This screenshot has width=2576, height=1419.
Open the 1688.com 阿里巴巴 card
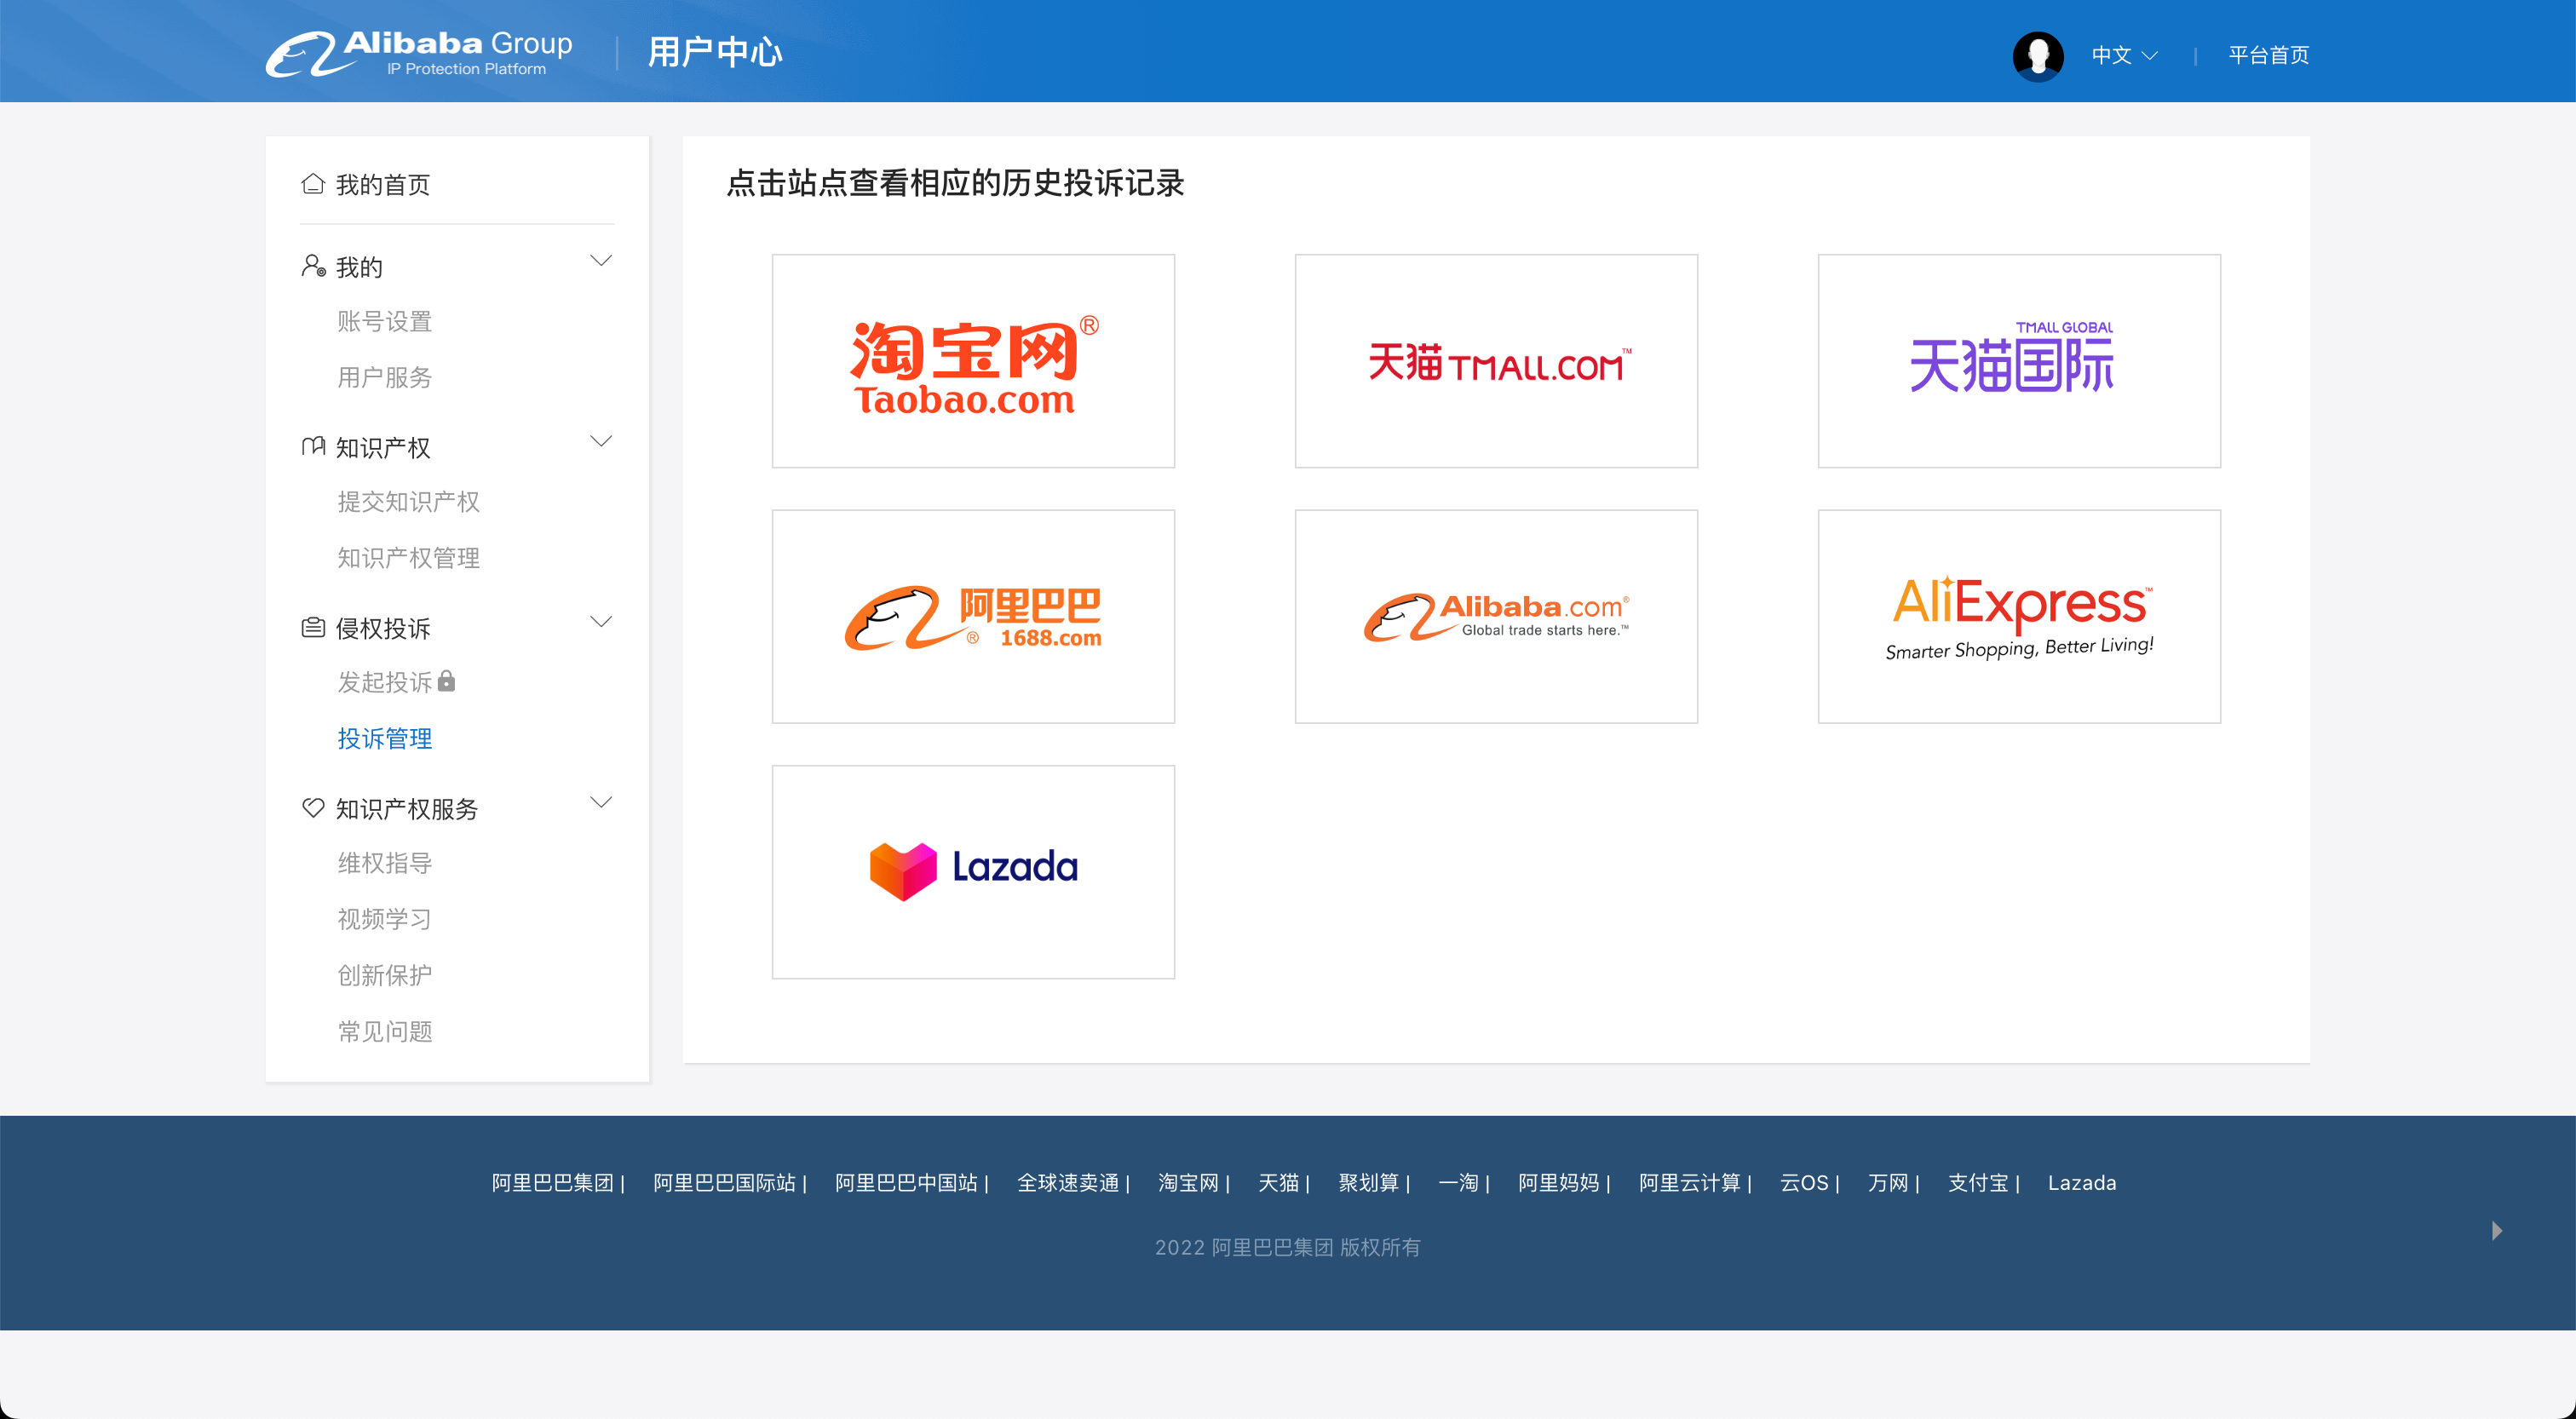[x=973, y=617]
